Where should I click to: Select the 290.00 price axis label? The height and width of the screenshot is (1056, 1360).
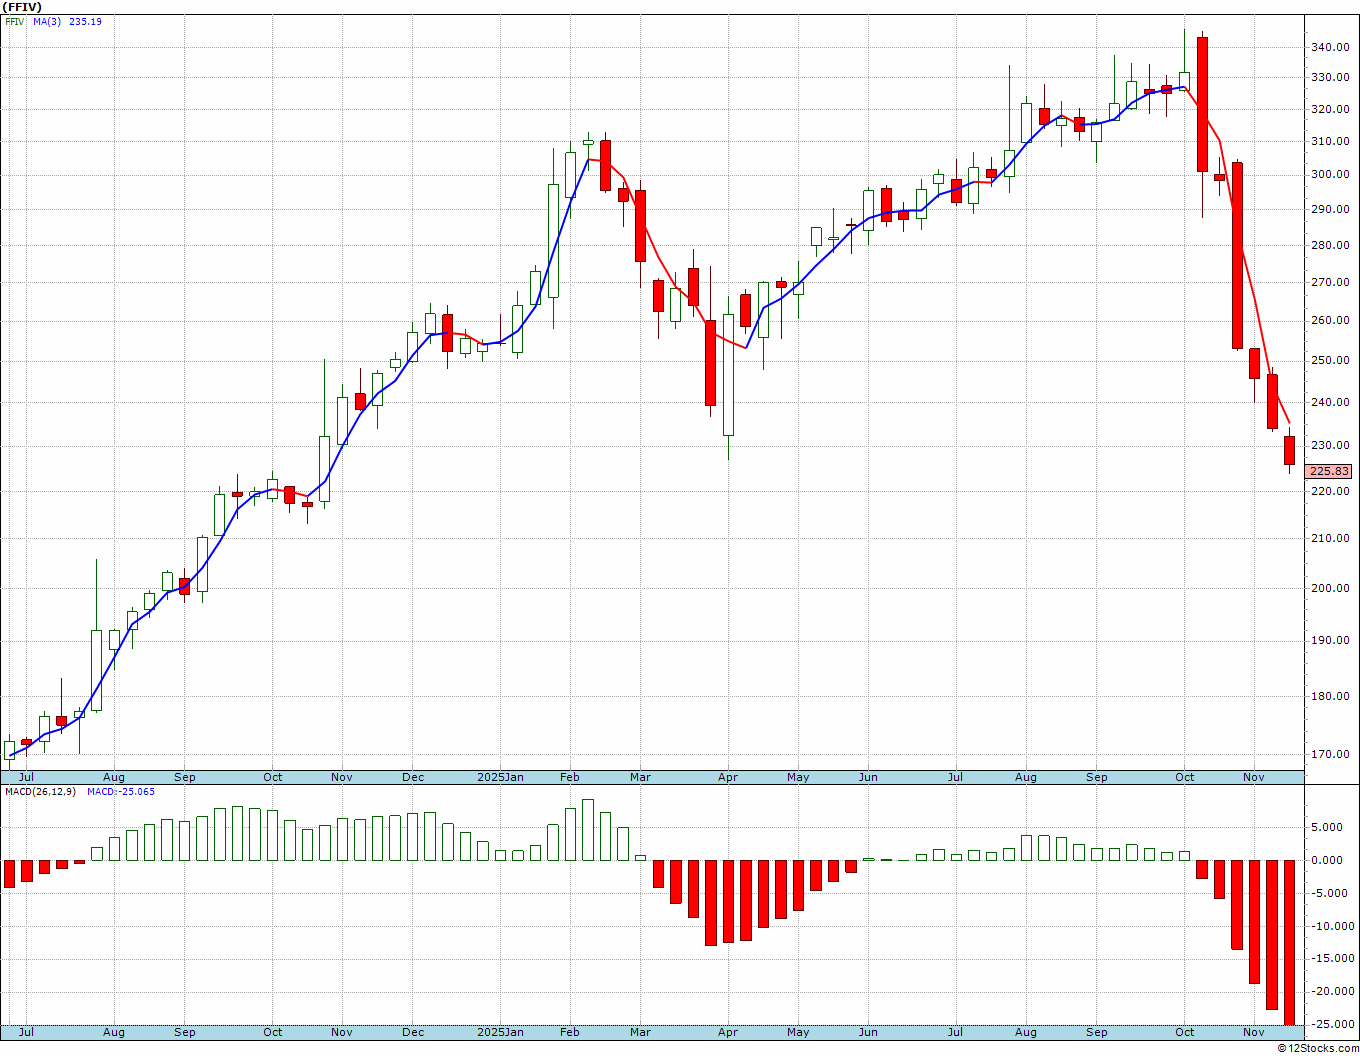[1329, 209]
